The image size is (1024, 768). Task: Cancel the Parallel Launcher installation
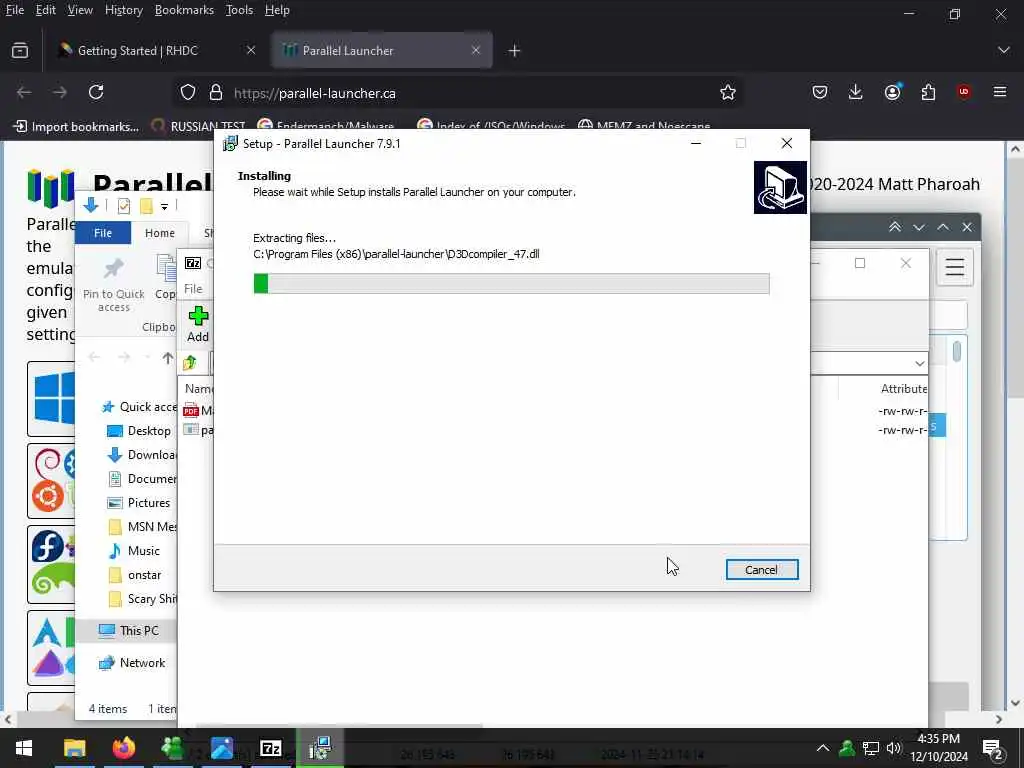click(761, 569)
